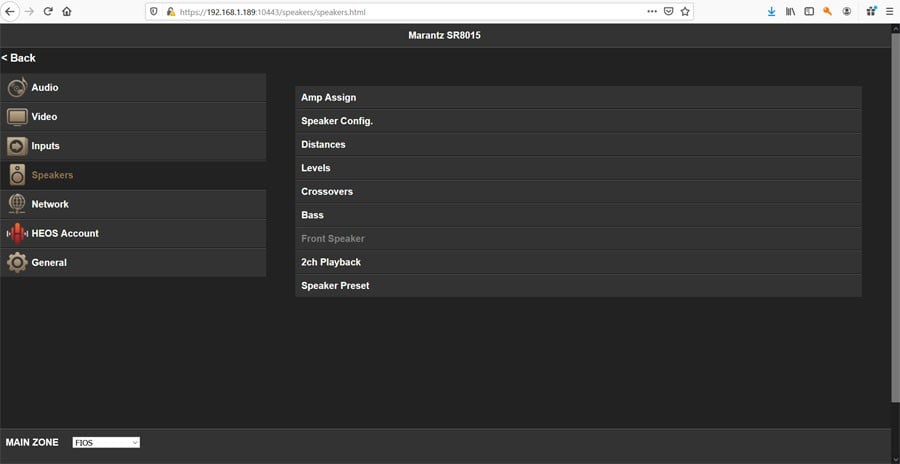Open the Amp Assign menu item
Viewport: 900px width, 464px height.
coord(578,97)
